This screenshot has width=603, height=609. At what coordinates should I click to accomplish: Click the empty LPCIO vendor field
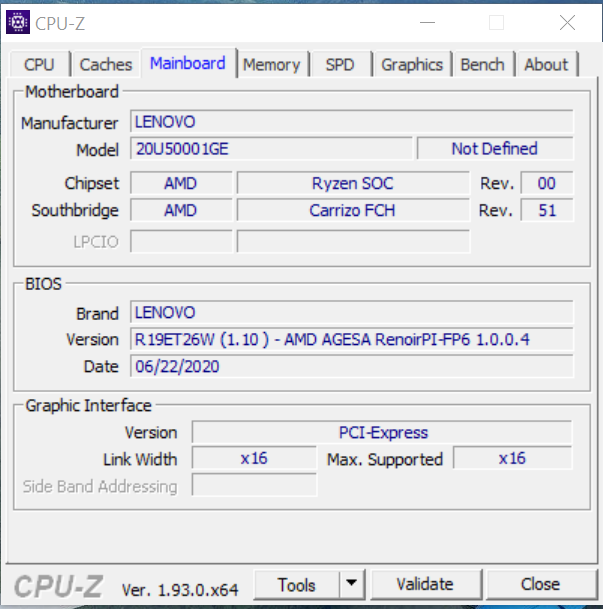[181, 241]
